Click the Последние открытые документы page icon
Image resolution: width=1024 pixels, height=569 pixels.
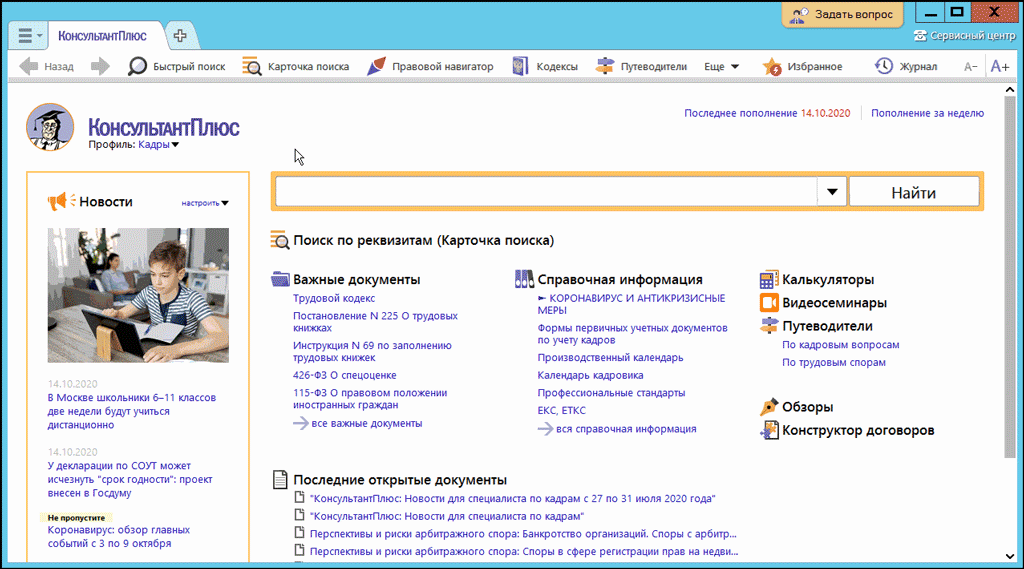(280, 480)
